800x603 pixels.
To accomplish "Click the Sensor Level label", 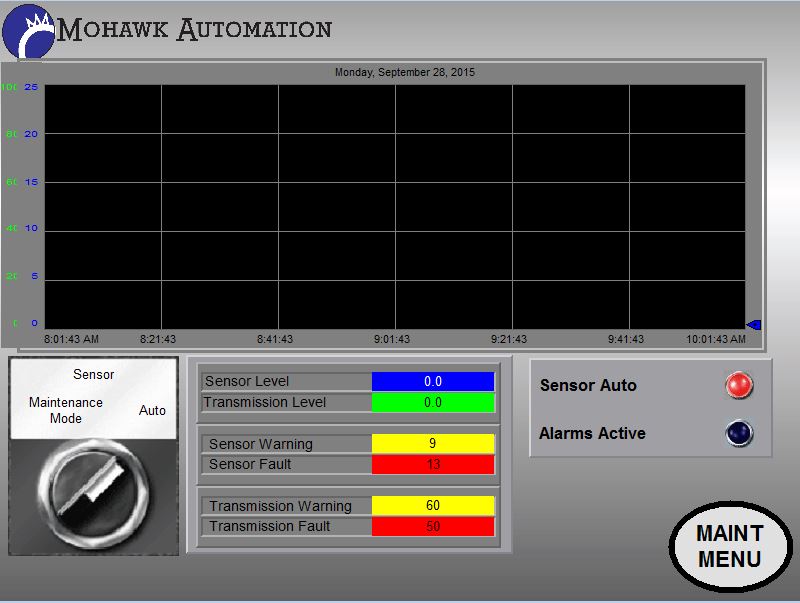I will [x=247, y=381].
